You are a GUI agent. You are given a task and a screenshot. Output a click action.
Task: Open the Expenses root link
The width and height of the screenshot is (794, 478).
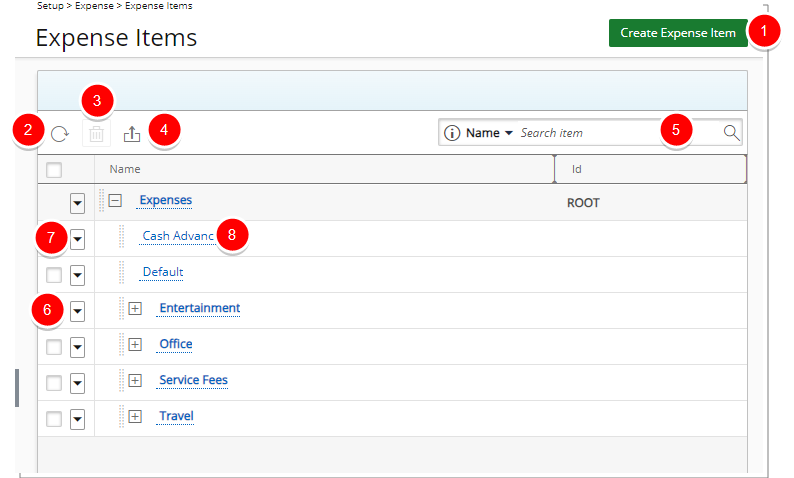click(x=166, y=200)
